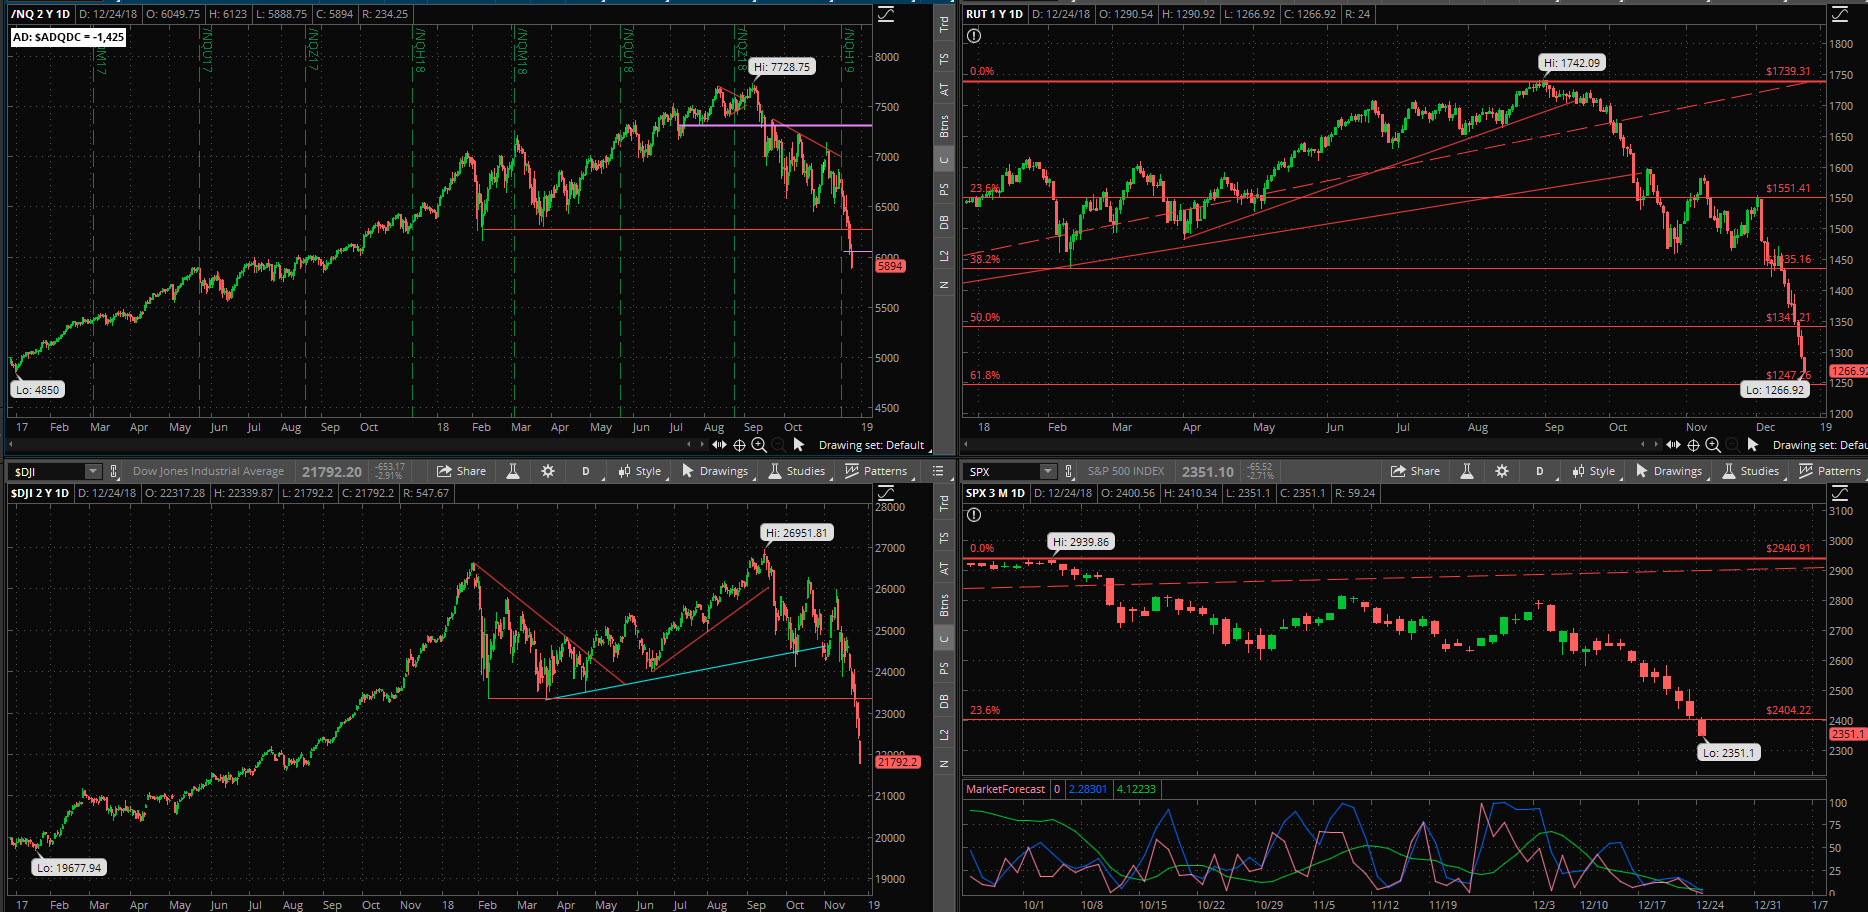Select the pan tool under the RUT chart
Screen dimensions: 1868x912
(1673, 445)
